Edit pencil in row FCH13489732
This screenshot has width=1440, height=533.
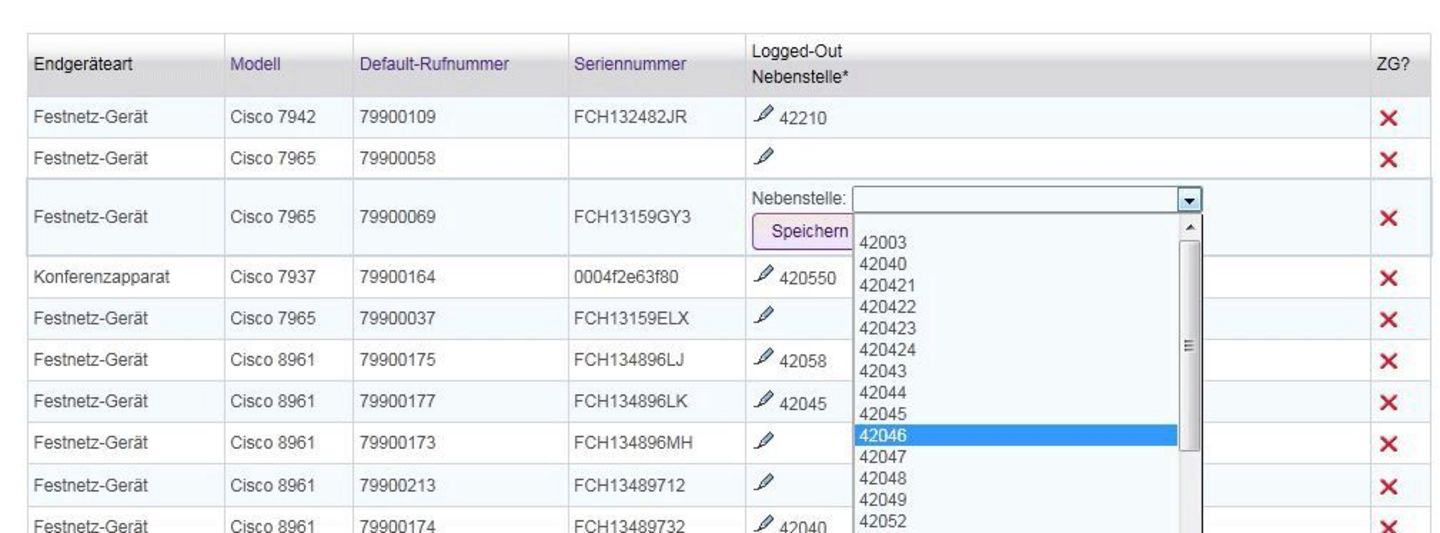point(764,525)
